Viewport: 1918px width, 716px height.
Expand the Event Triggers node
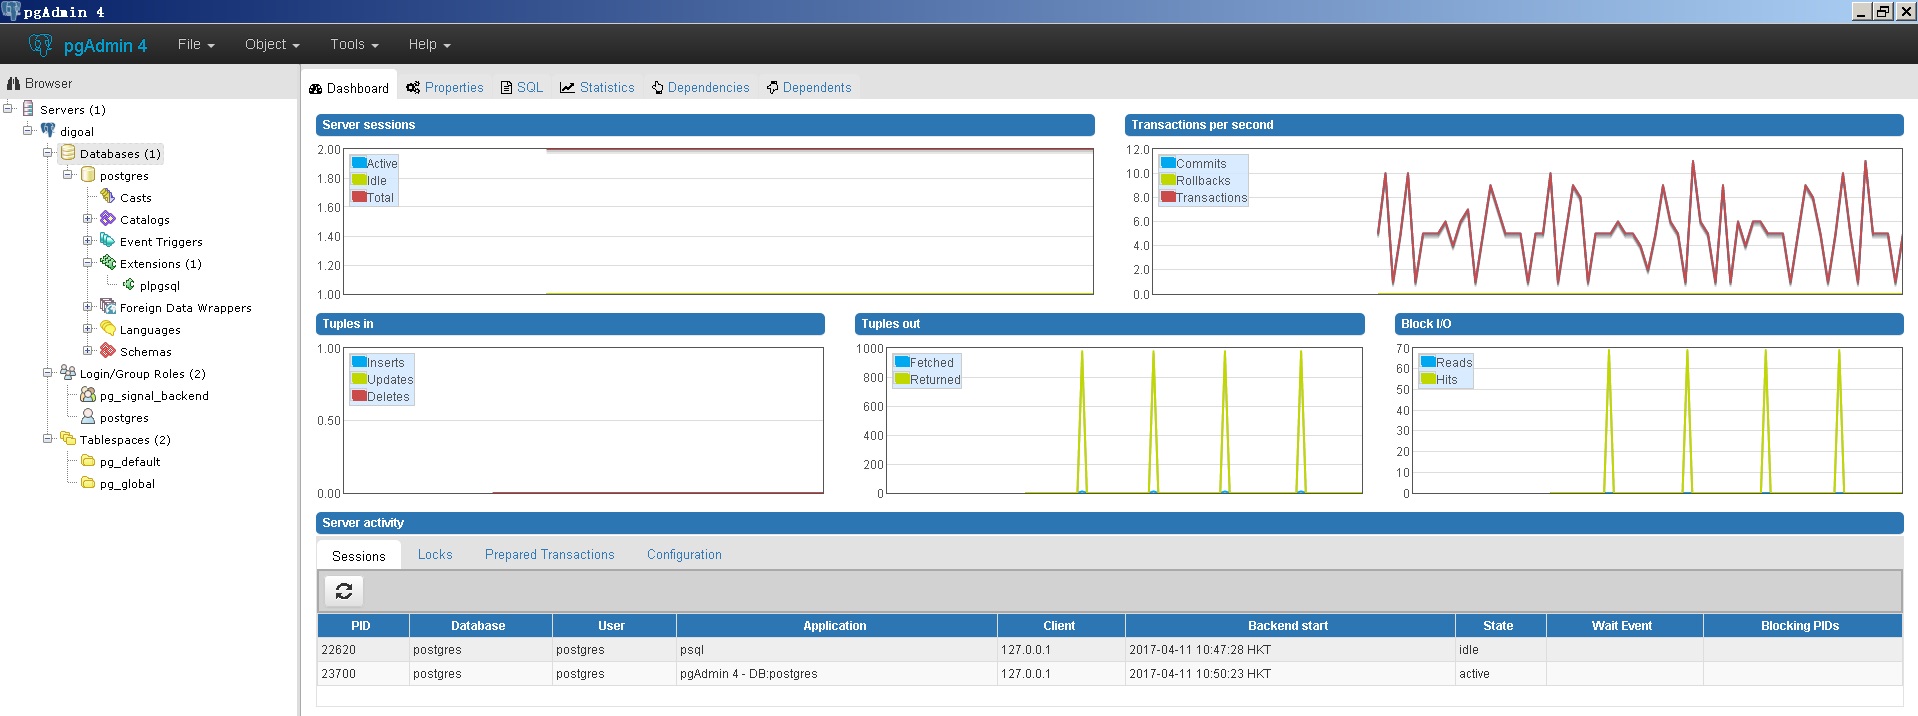pos(88,240)
